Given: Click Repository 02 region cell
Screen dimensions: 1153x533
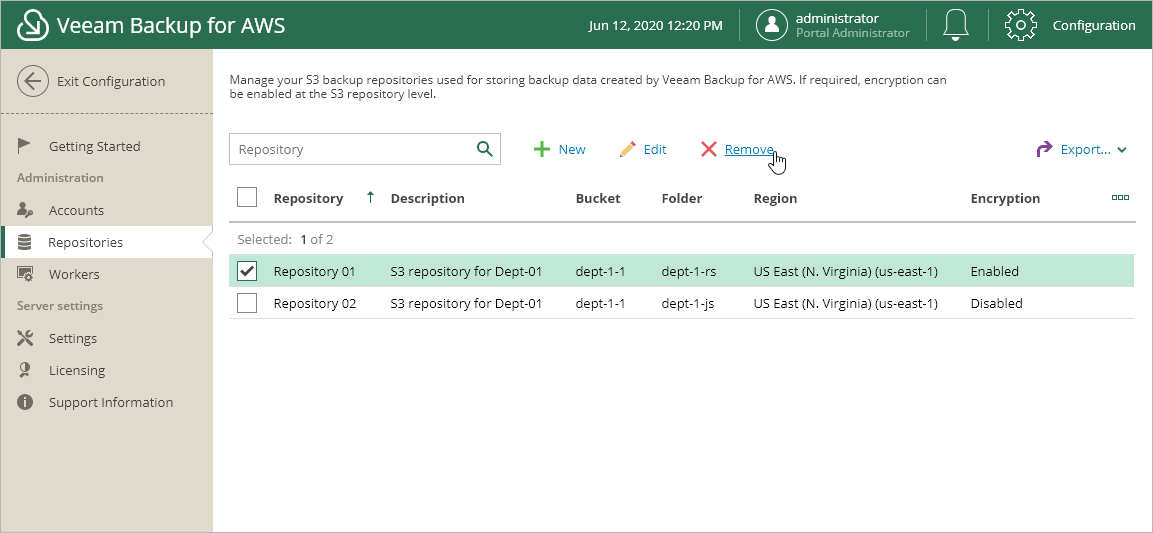Looking at the screenshot, I should click(846, 303).
